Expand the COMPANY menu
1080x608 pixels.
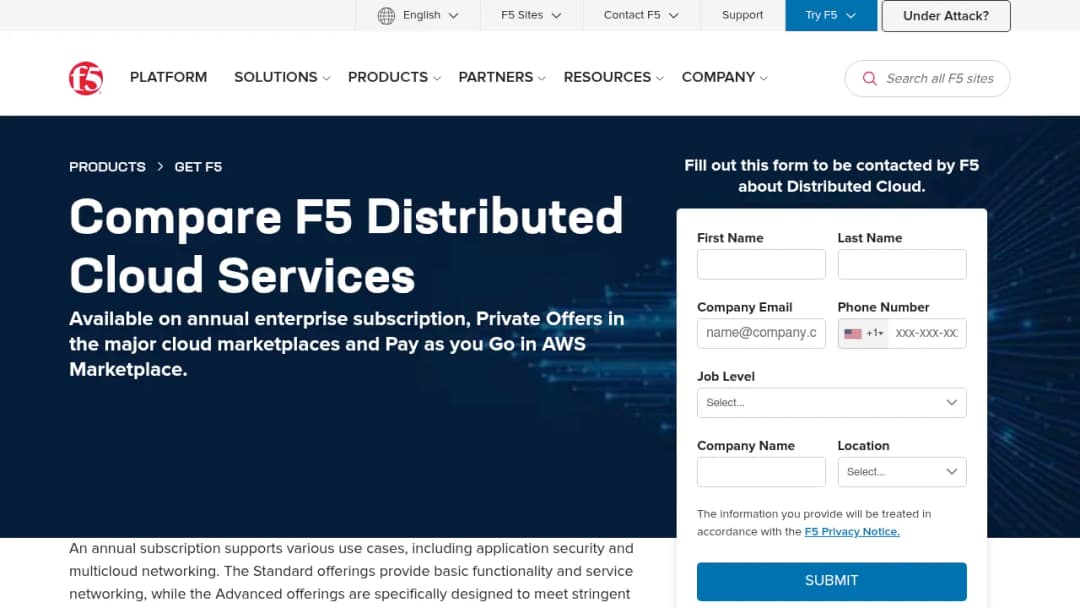[x=724, y=77]
